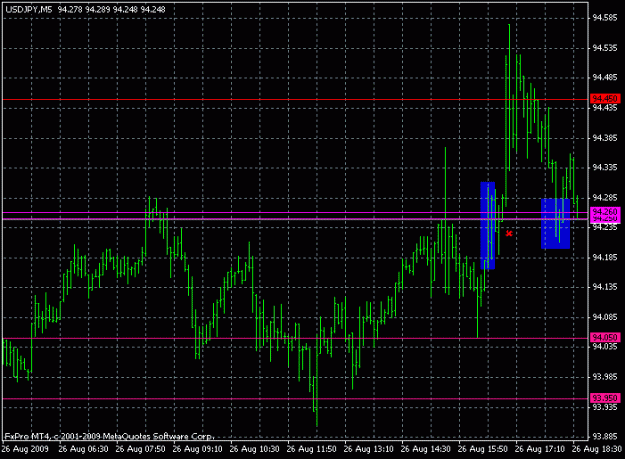Image resolution: width=625 pixels, height=459 pixels.
Task: Click the pink 93.950 price level tag
Action: click(x=605, y=398)
